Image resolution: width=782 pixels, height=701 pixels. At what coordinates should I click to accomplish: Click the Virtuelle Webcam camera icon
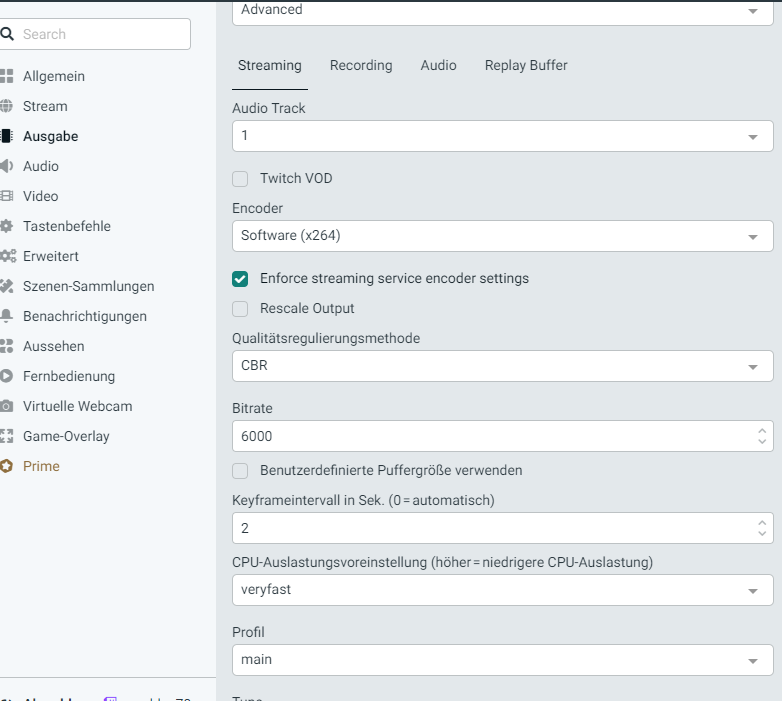click(6, 406)
